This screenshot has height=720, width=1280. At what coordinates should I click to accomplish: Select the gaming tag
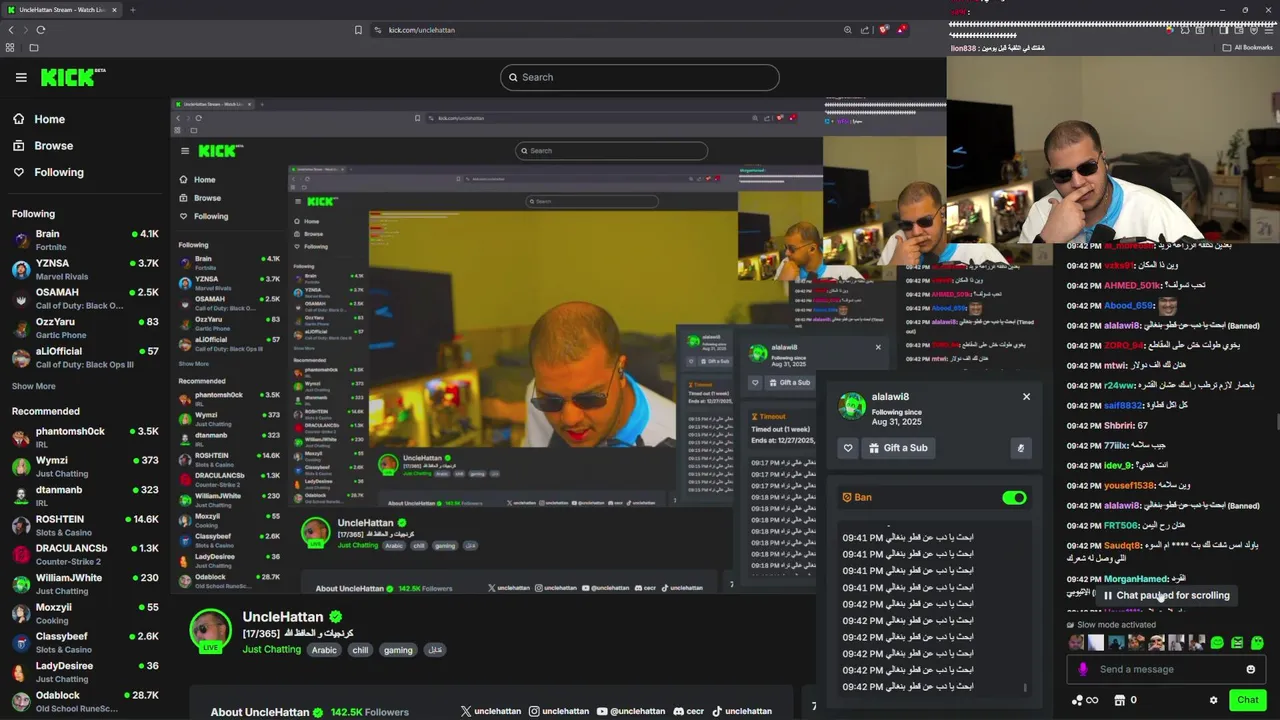coord(398,650)
